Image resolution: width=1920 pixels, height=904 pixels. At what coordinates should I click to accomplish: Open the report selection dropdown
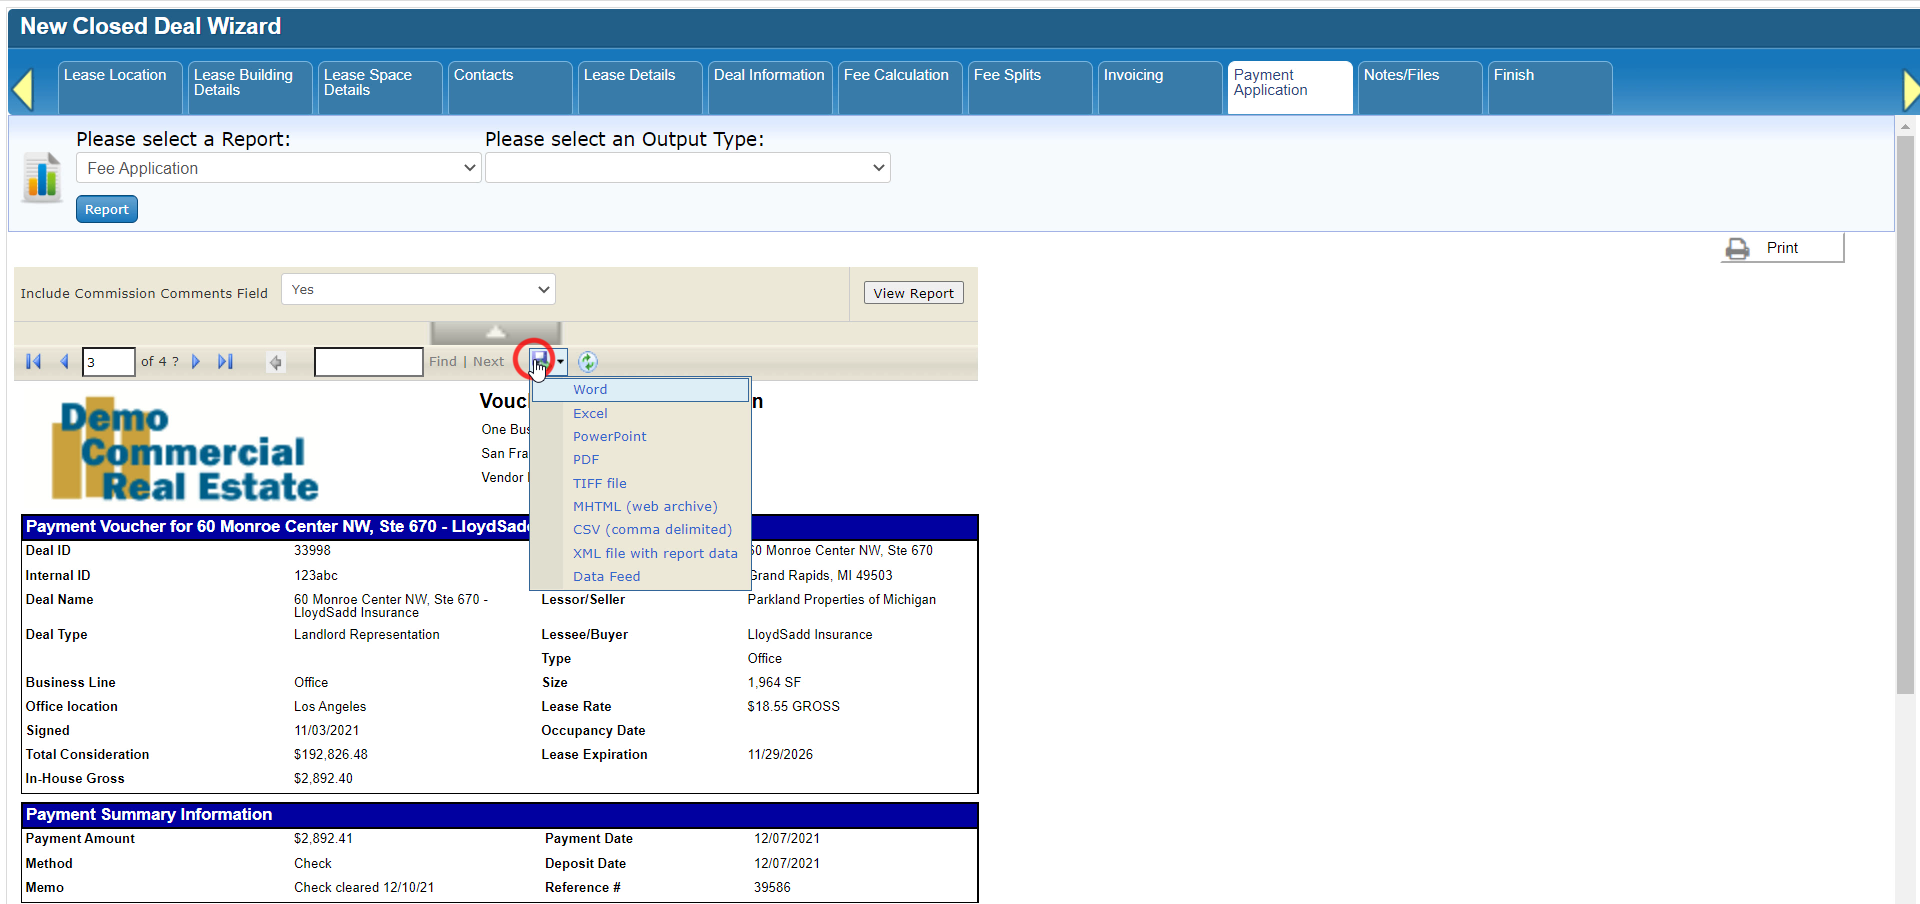tap(278, 168)
